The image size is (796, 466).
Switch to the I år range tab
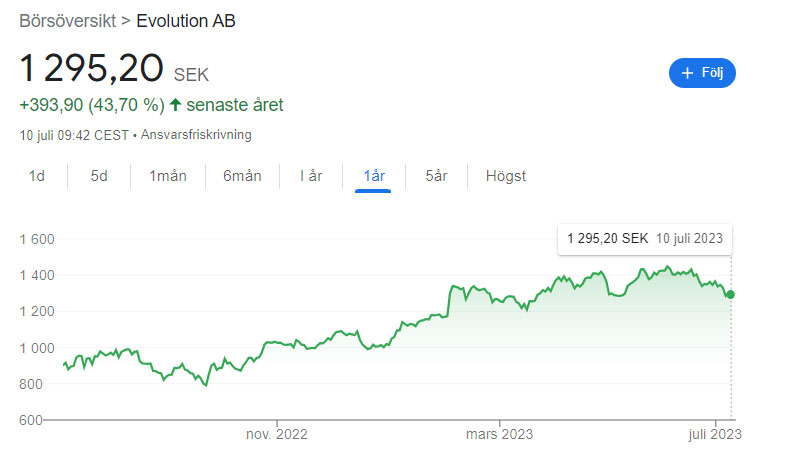pos(311,176)
